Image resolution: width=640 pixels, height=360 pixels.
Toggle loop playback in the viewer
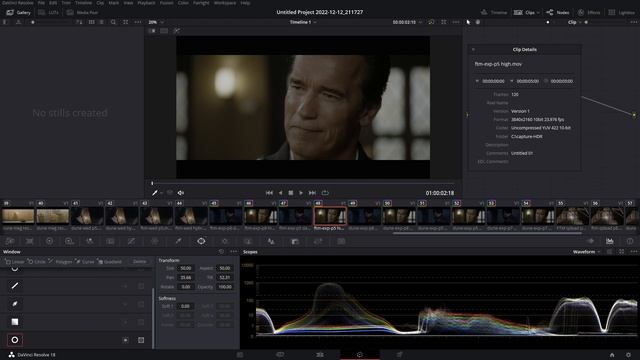[x=325, y=193]
